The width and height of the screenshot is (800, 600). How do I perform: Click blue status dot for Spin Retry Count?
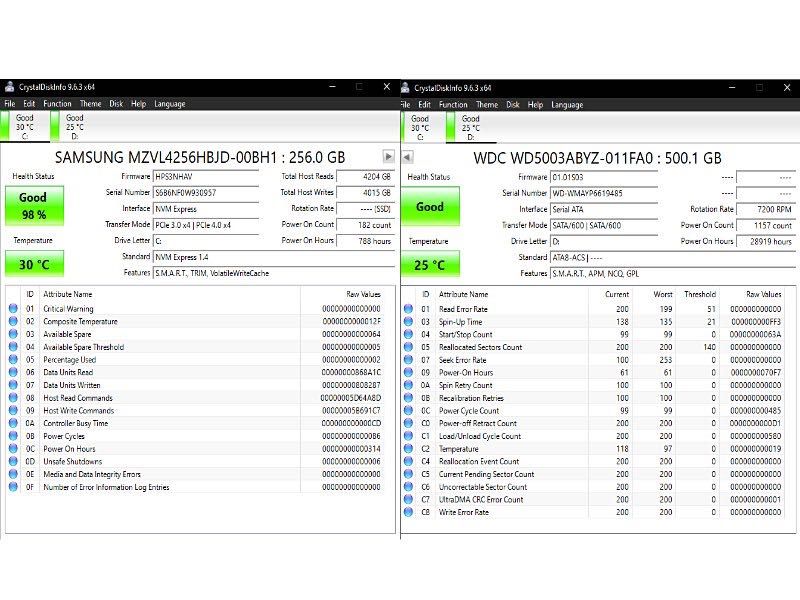(408, 385)
